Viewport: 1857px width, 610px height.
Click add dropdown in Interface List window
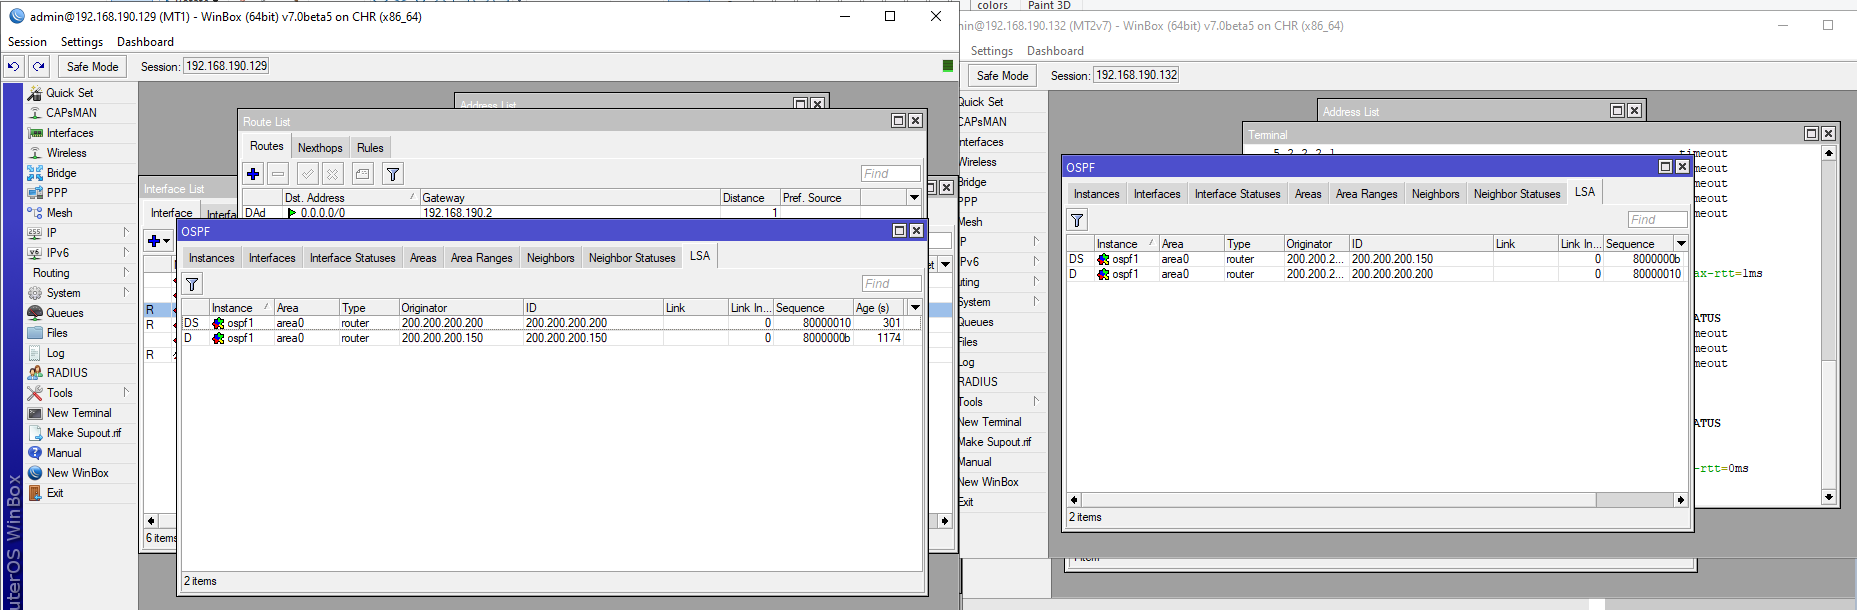[159, 241]
